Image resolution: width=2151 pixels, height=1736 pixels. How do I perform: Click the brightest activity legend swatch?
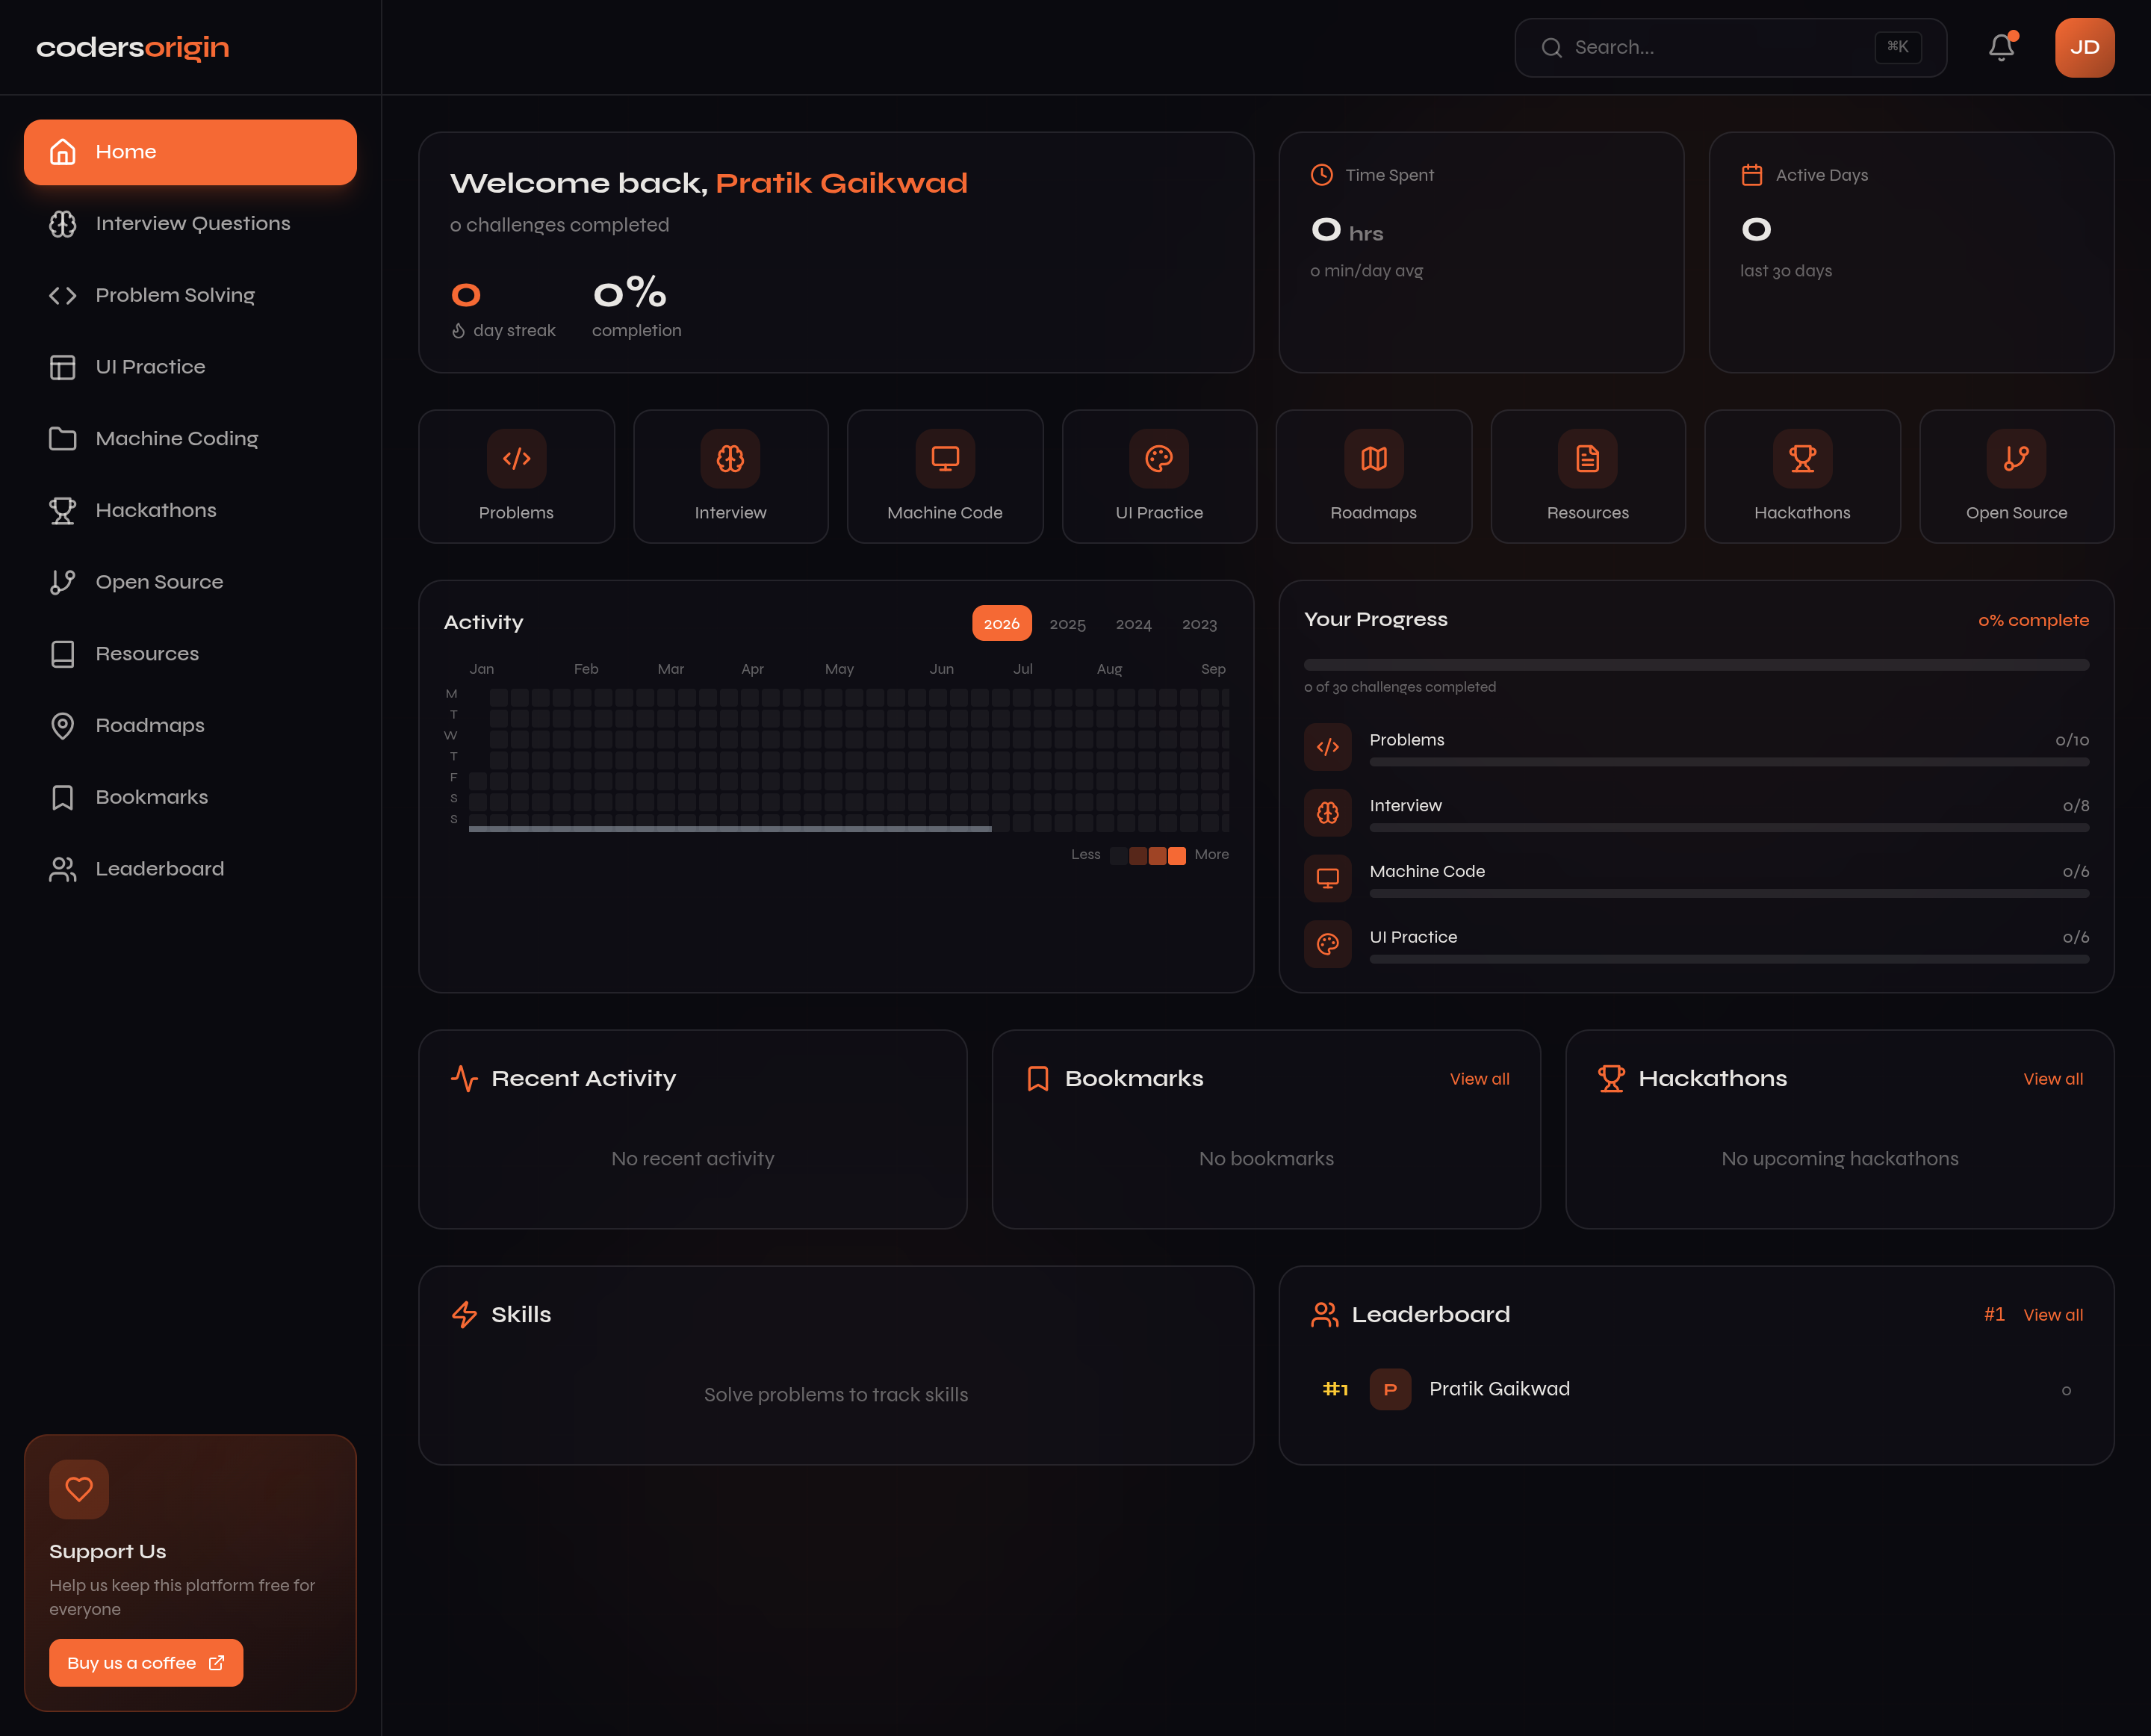1177,856
